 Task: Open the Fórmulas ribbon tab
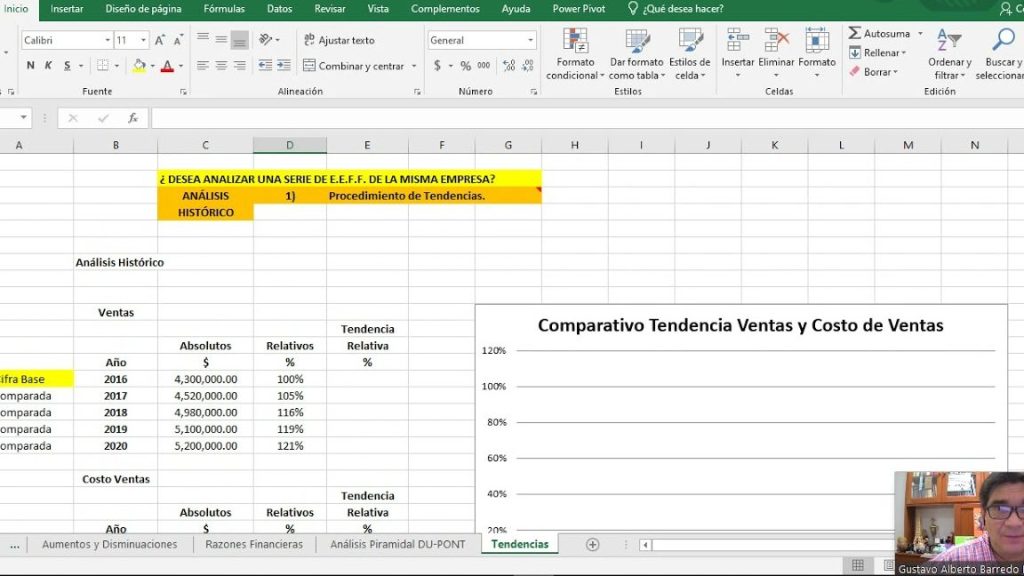point(224,9)
